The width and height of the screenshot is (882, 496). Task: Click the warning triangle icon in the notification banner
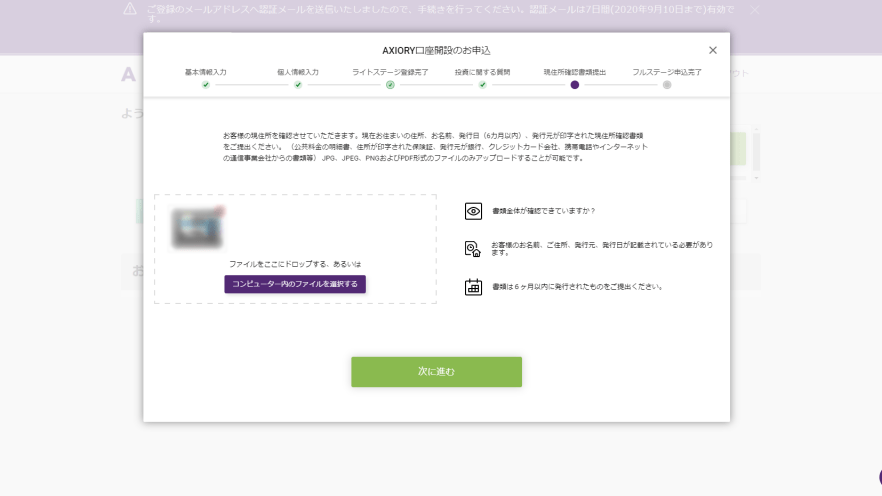click(129, 9)
